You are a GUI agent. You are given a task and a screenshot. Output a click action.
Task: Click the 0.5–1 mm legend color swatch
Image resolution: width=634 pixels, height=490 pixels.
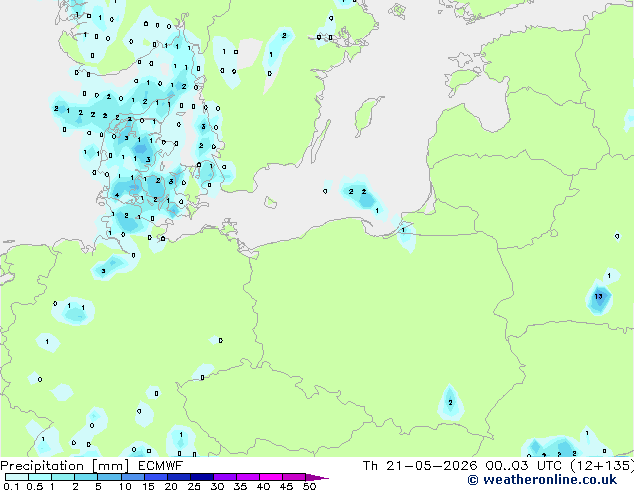click(40, 477)
